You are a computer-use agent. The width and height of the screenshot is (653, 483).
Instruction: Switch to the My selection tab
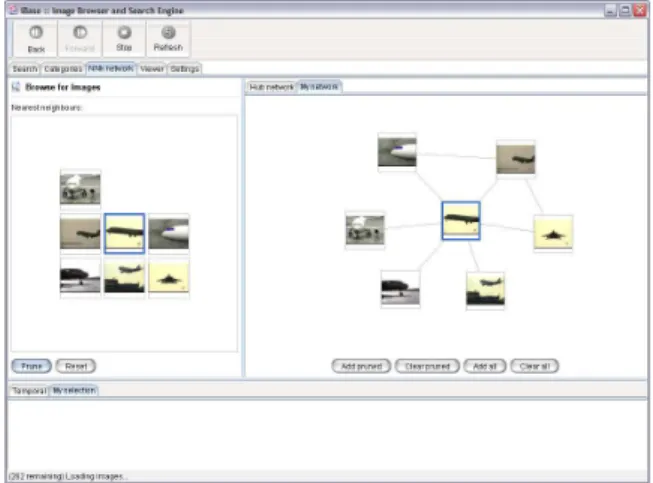(x=74, y=390)
